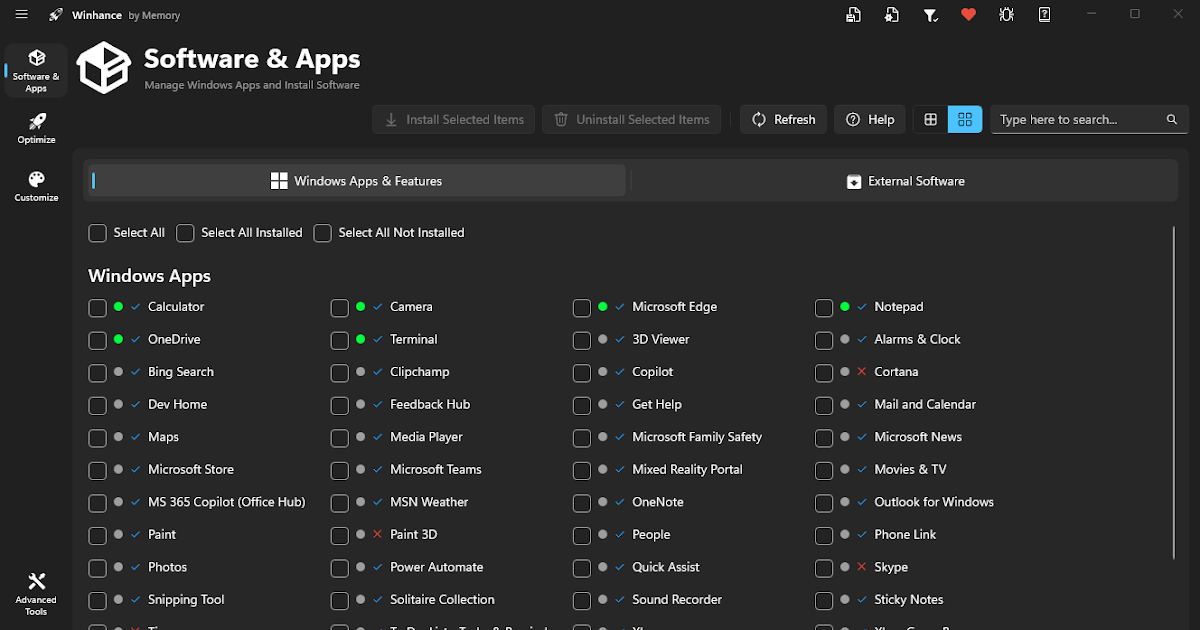The width and height of the screenshot is (1200, 630).
Task: Click the save configuration file icon
Action: pos(853,15)
